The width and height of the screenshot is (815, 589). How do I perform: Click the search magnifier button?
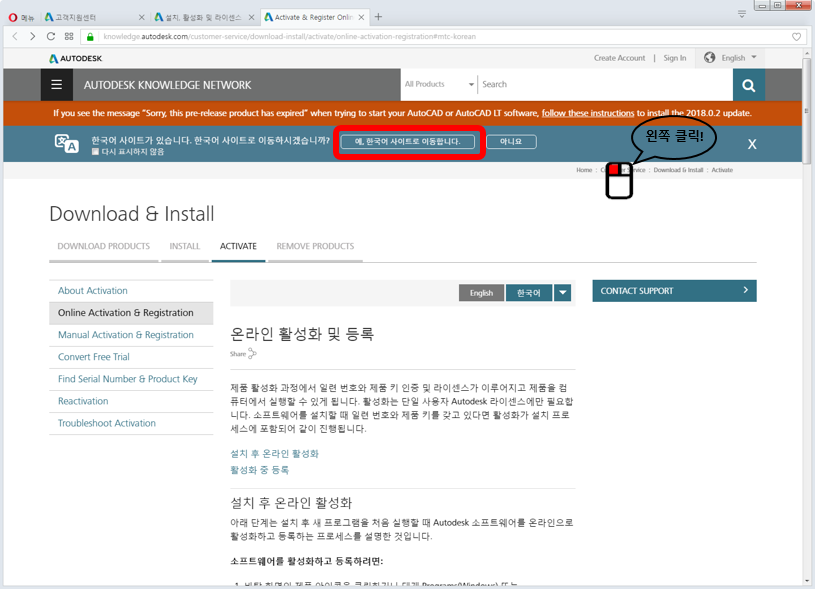[748, 85]
